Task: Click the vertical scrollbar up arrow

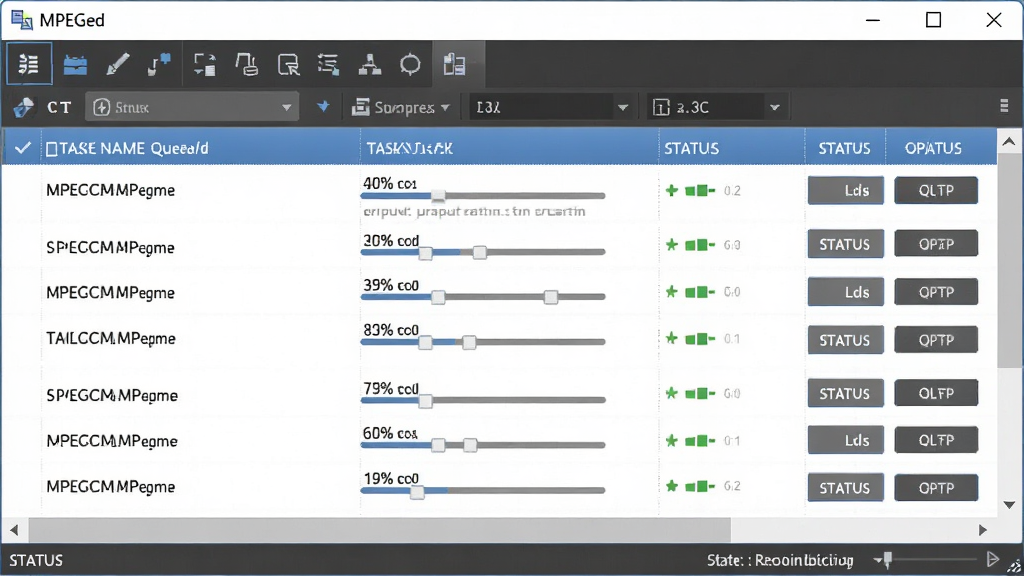Action: click(1009, 142)
